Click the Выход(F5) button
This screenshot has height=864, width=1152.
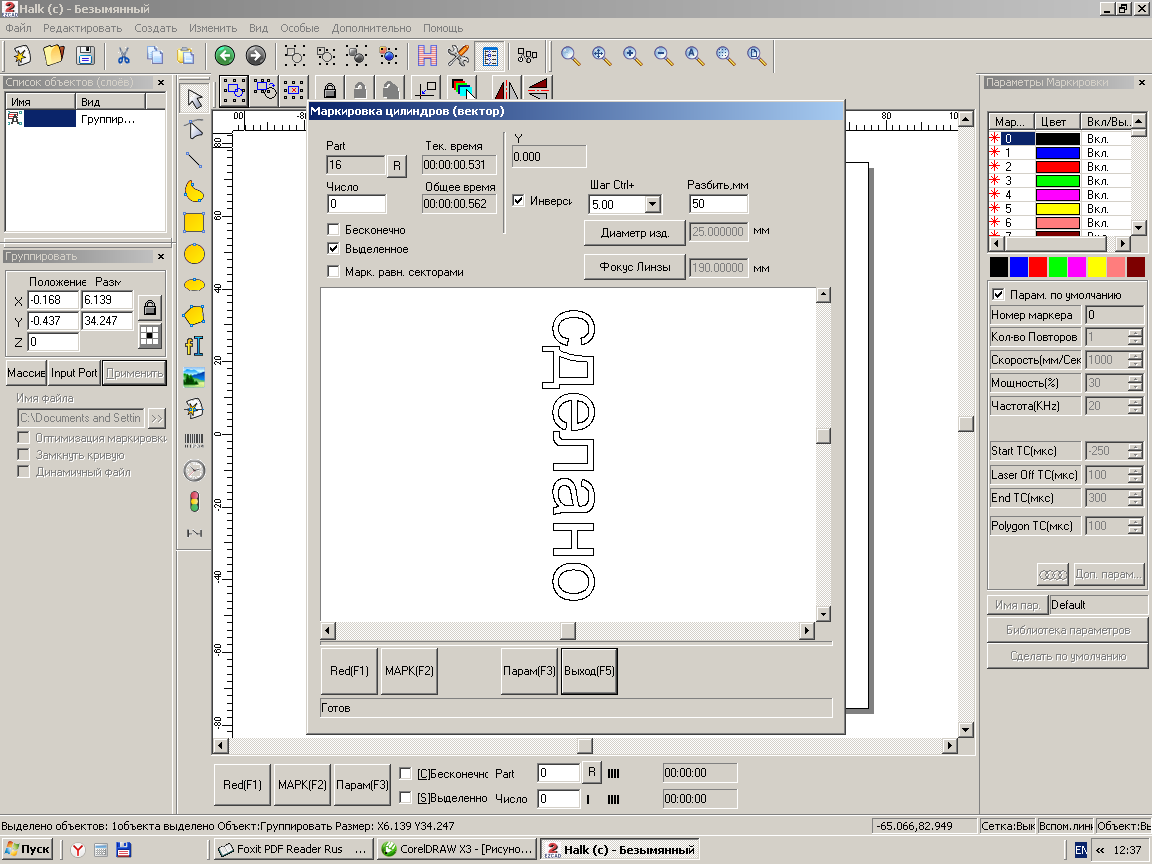point(588,671)
